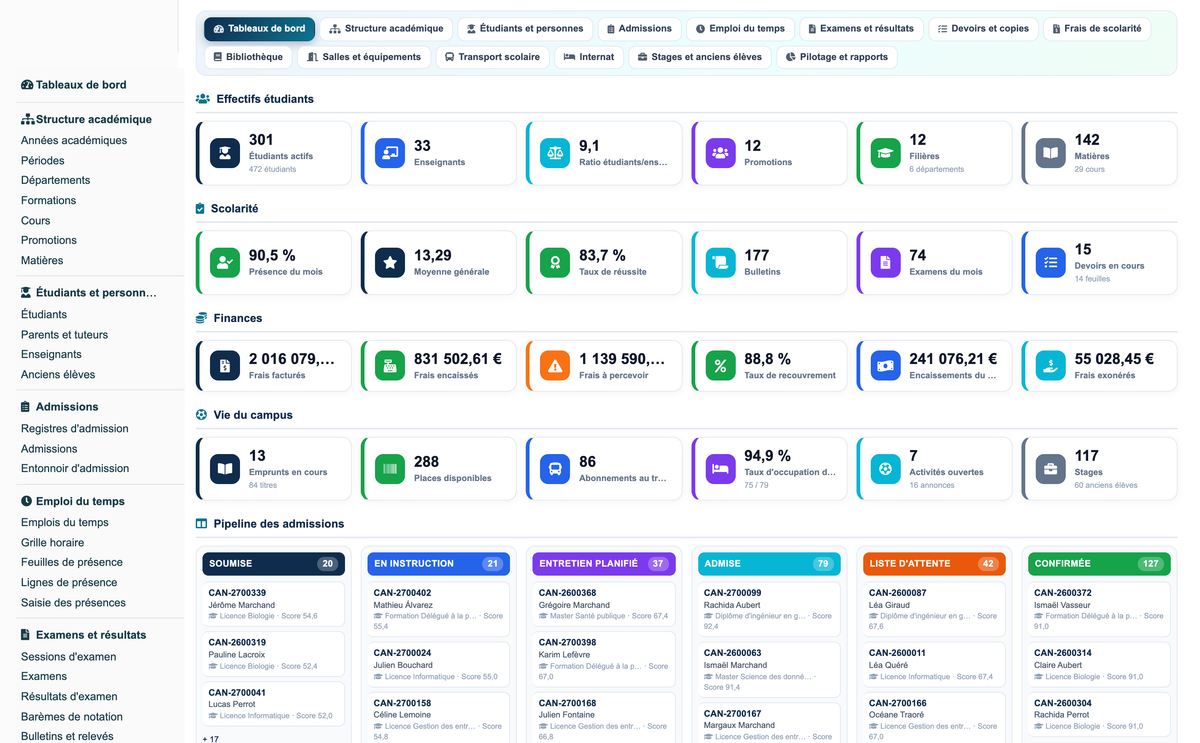Click the warning triangle icon on Frais à percevoir
This screenshot has width=1200, height=743.
pos(555,366)
